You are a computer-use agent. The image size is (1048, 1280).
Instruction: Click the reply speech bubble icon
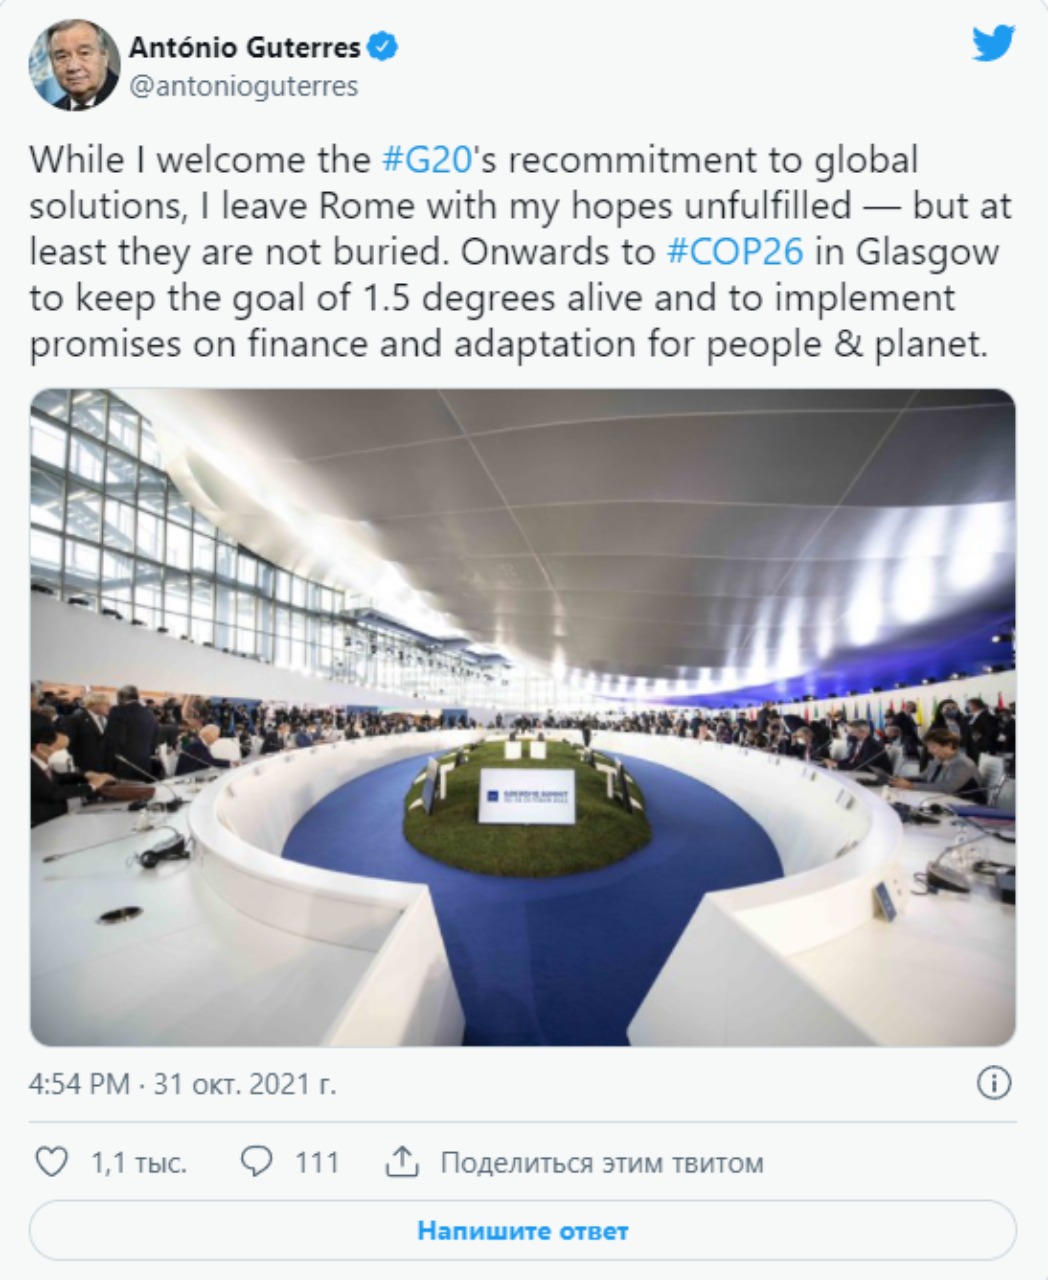tap(258, 1162)
